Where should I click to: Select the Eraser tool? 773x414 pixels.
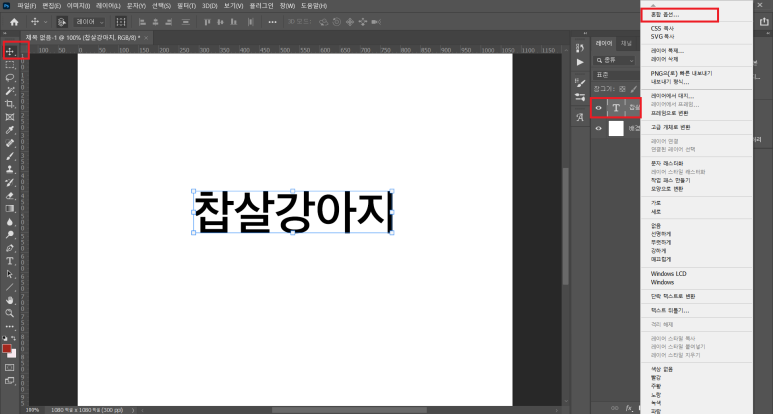[10, 195]
